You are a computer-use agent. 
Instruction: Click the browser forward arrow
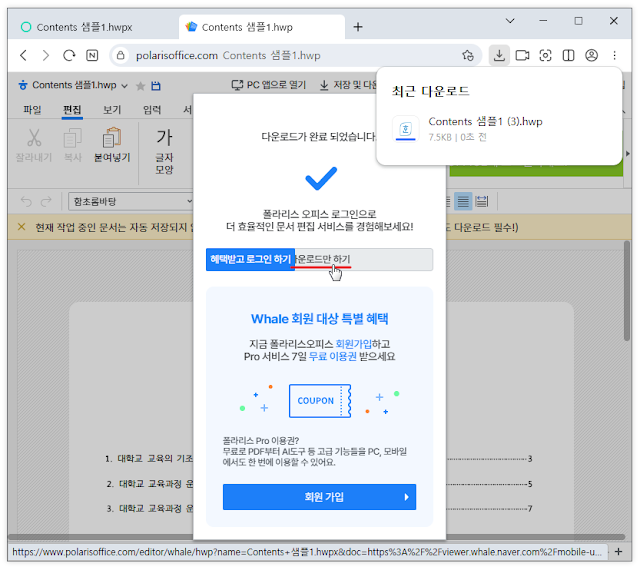coord(46,55)
